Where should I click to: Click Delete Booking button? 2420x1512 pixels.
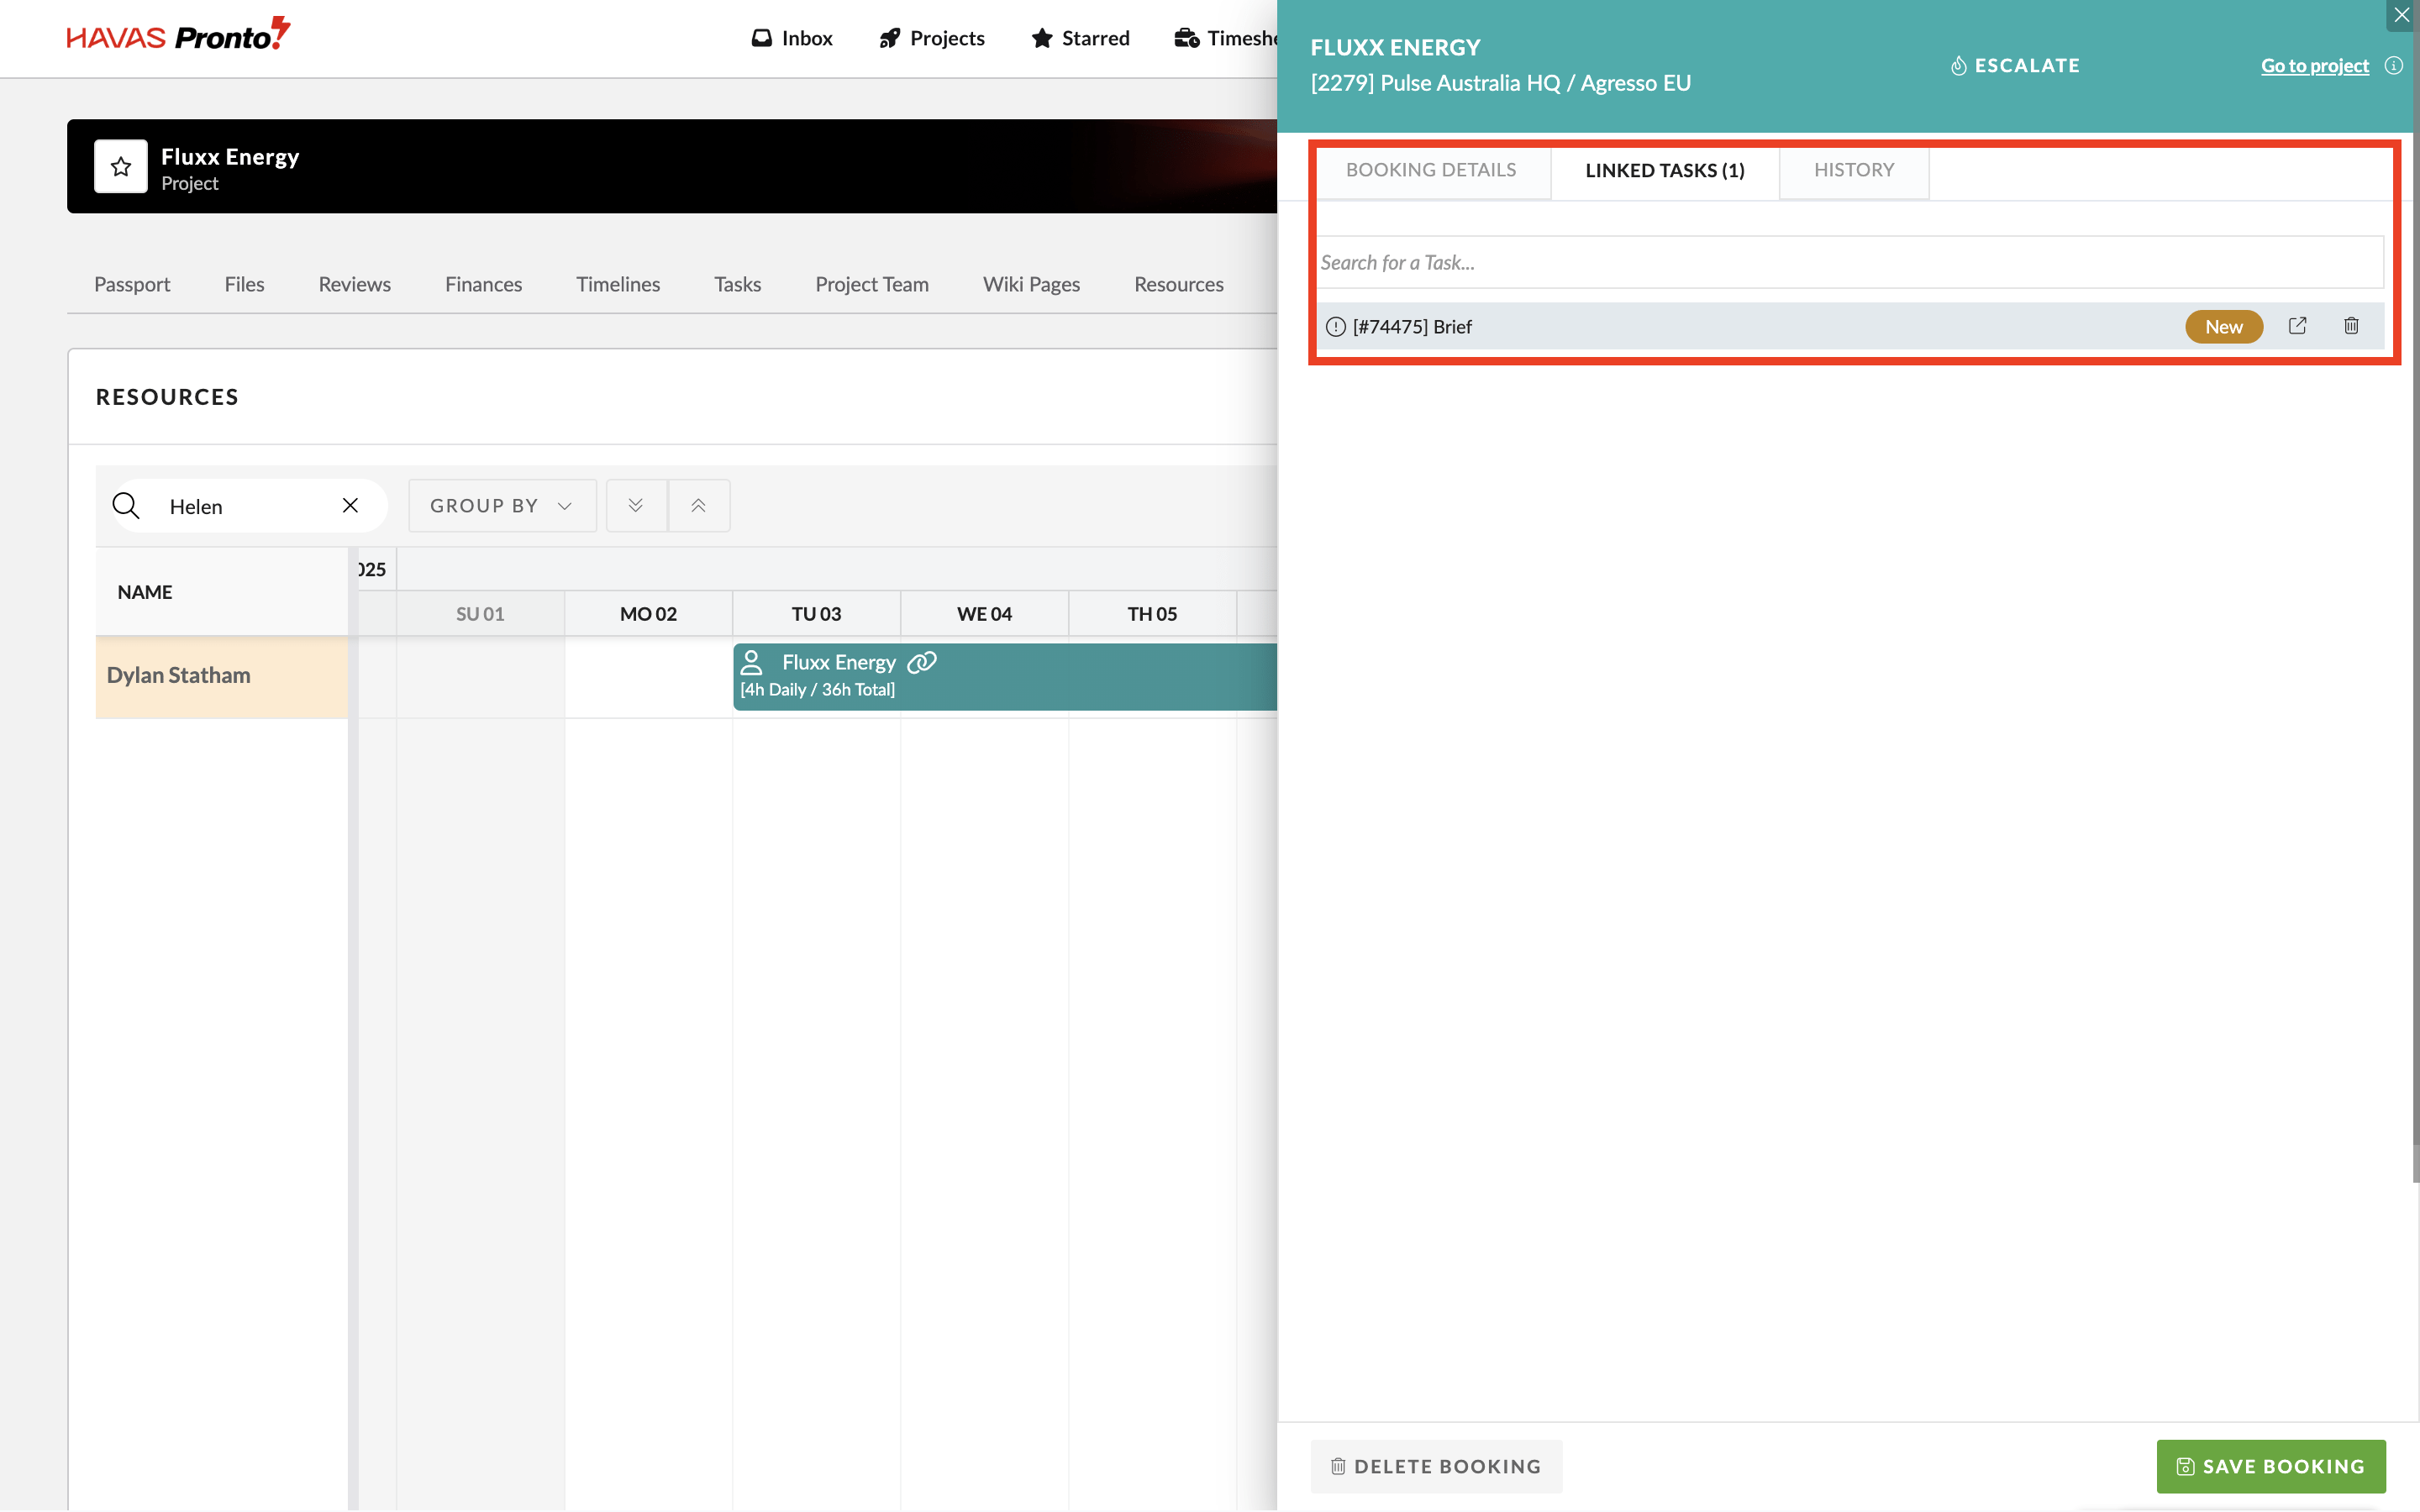tap(1435, 1466)
